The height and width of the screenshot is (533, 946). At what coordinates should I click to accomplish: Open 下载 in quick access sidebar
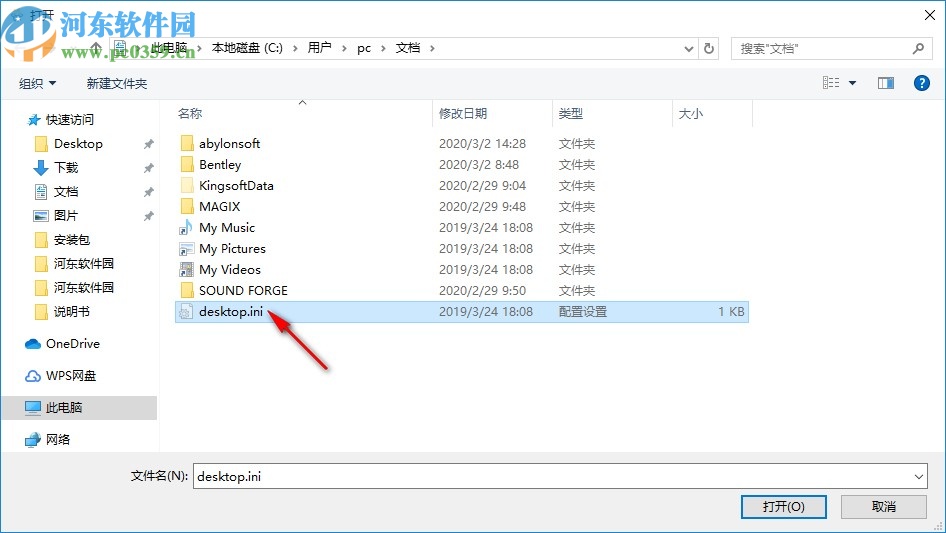coord(66,167)
